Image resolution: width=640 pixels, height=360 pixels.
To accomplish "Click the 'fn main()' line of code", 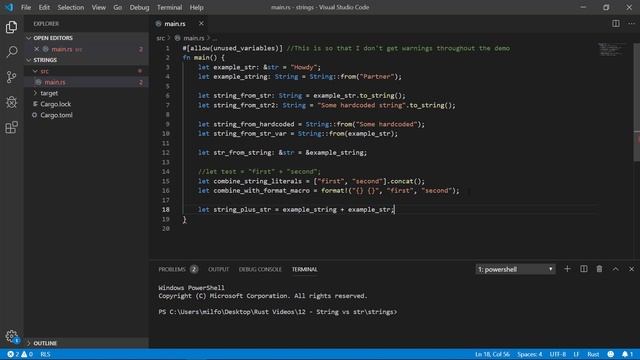I will (203, 58).
